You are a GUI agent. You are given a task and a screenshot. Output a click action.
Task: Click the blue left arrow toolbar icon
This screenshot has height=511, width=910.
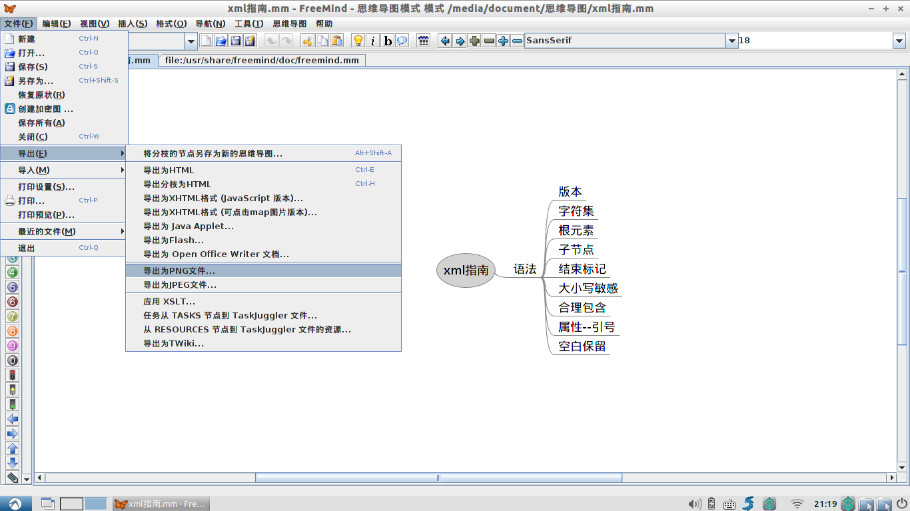(445, 40)
